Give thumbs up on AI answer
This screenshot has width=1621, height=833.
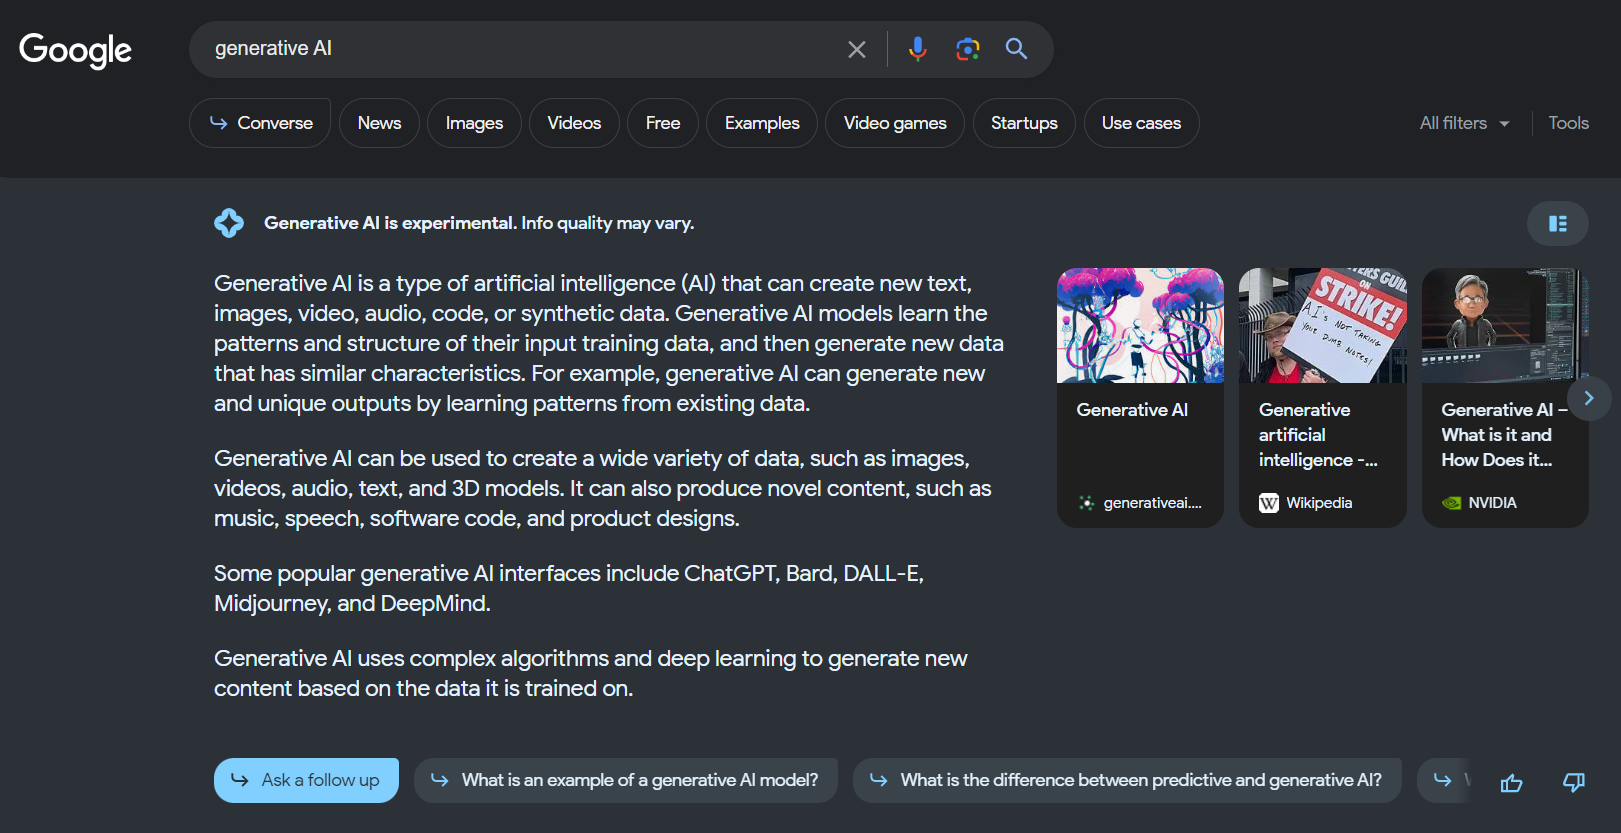(1511, 782)
